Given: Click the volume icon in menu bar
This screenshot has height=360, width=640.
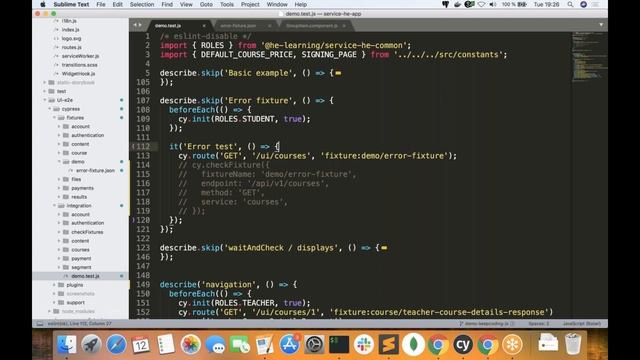Looking at the screenshot, I should (493, 4).
